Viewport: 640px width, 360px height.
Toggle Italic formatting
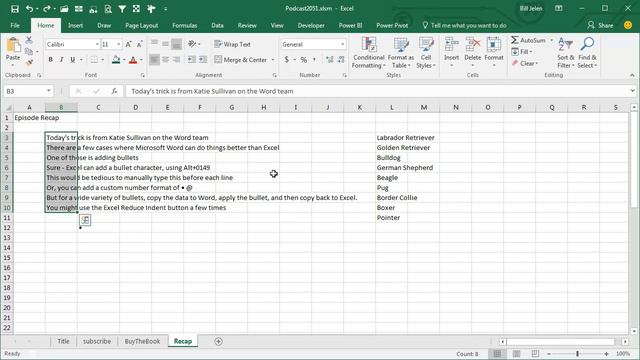(61, 60)
